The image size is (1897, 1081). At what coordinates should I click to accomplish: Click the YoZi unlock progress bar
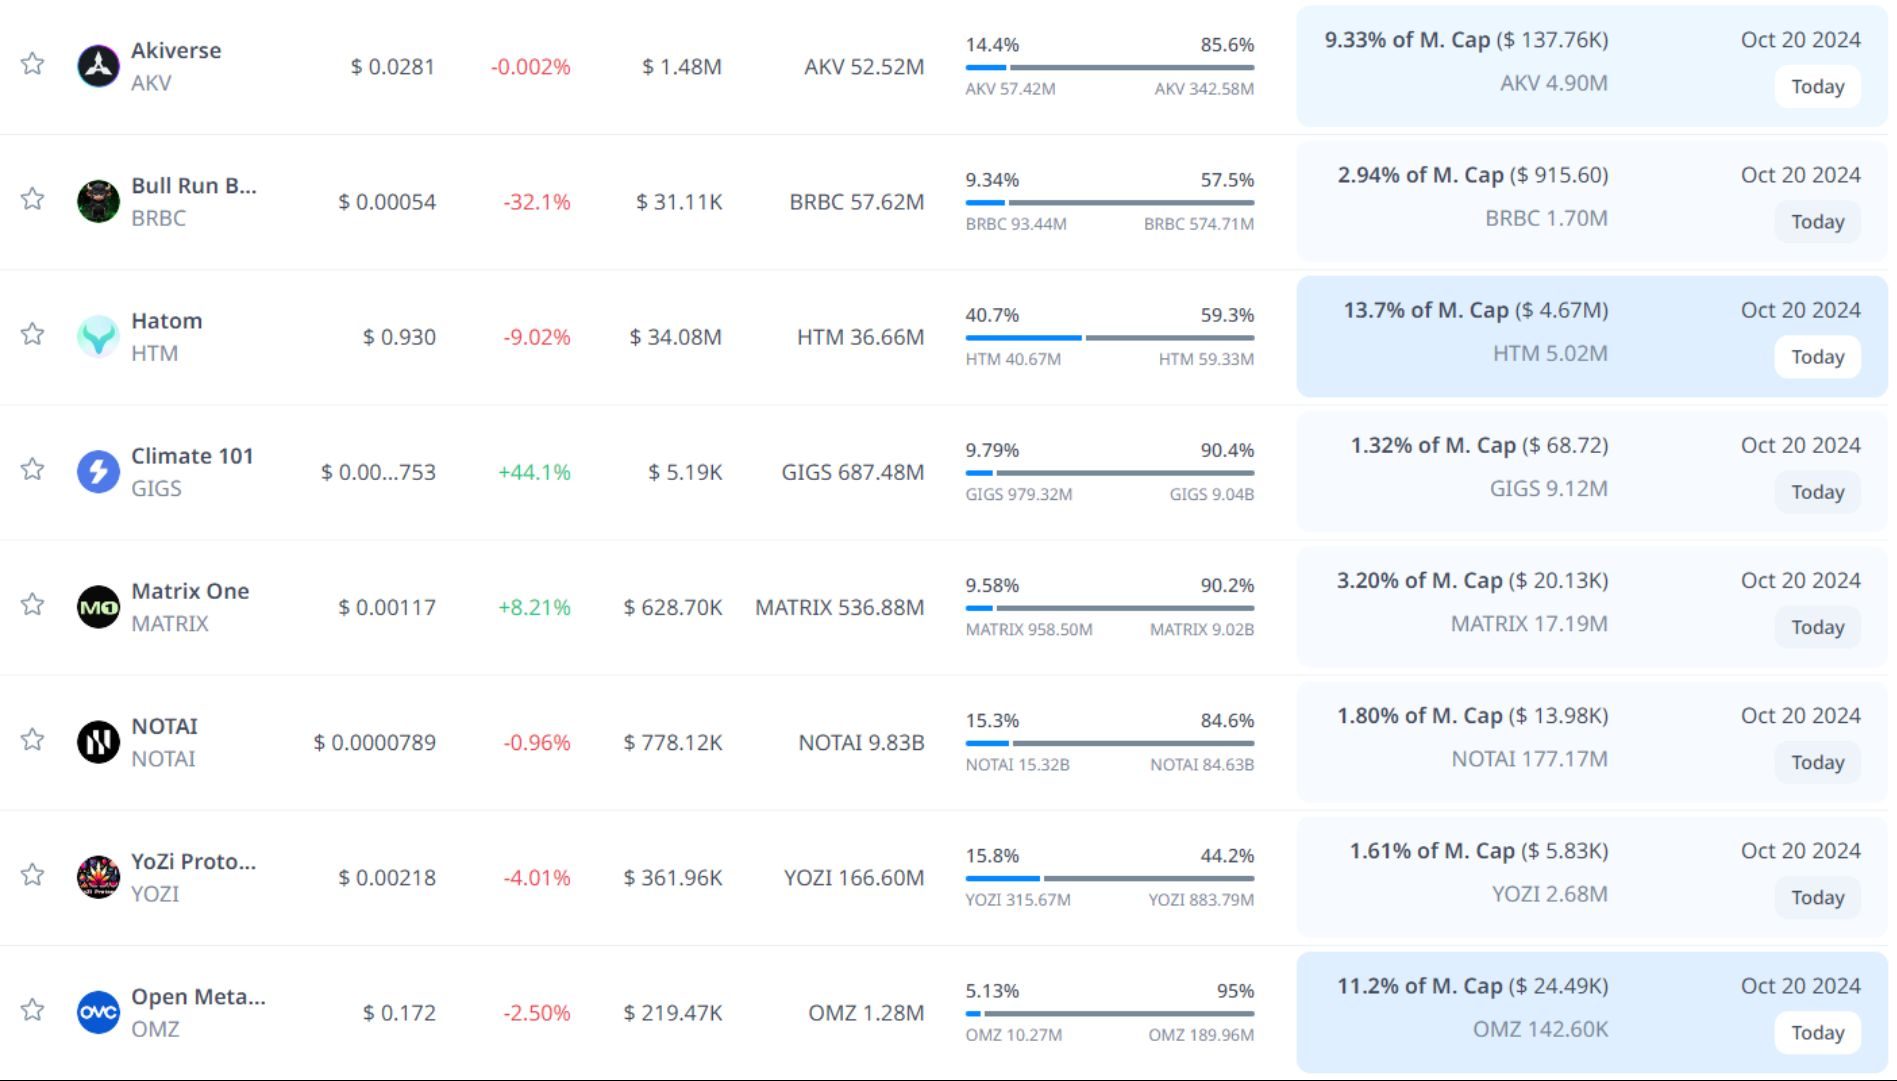tap(1109, 879)
